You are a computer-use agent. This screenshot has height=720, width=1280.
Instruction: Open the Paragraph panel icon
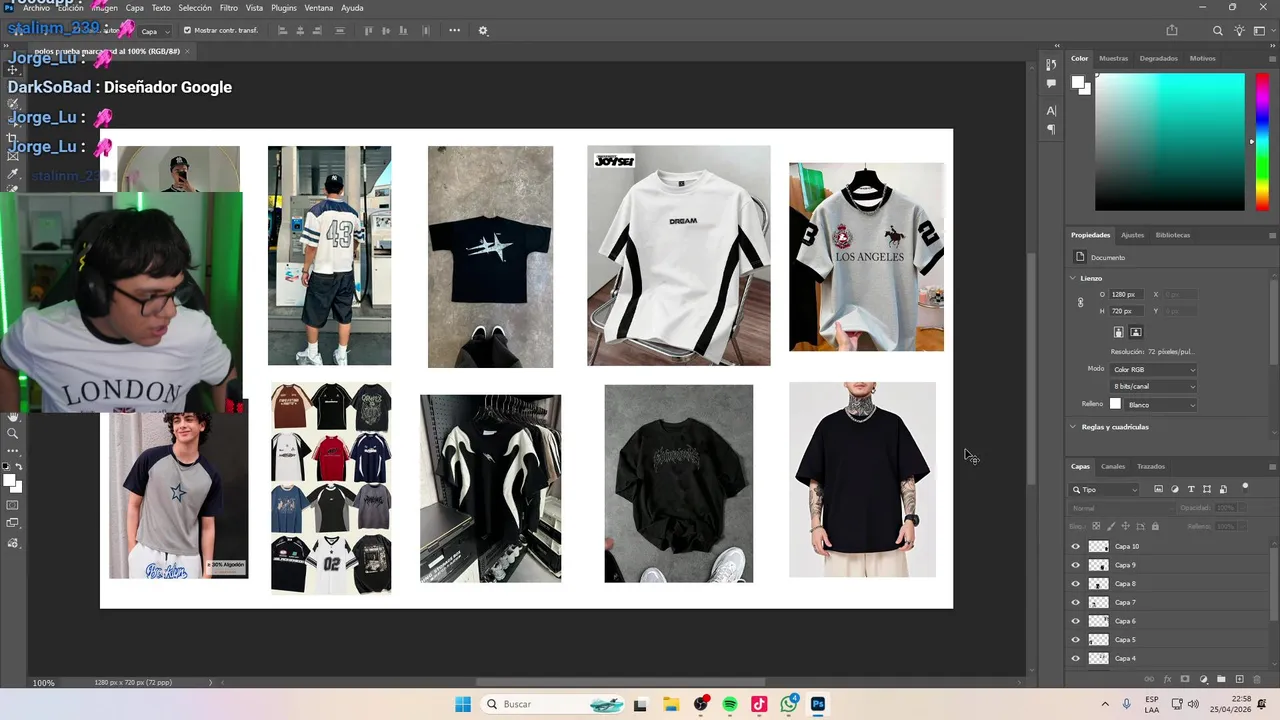[x=1051, y=129]
